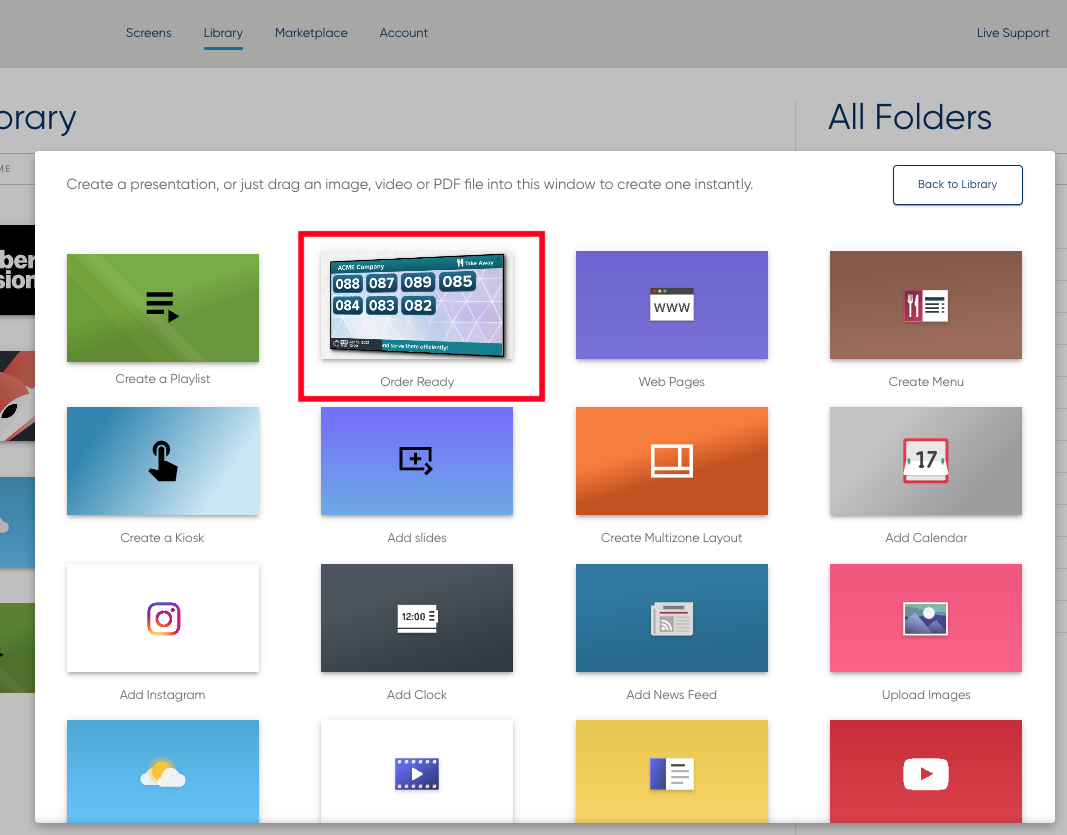Open the Account menu item
The height and width of the screenshot is (835, 1067).
[x=404, y=33]
